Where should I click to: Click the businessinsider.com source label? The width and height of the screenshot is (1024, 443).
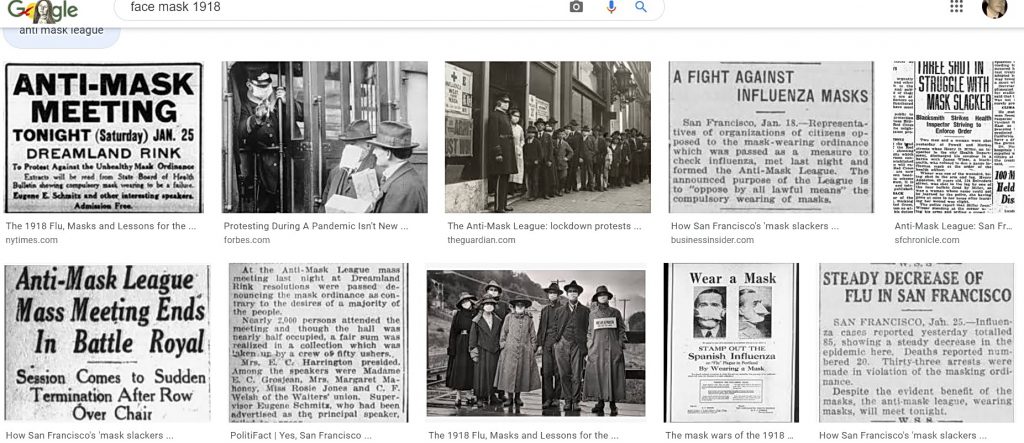pyautogui.click(x=712, y=240)
